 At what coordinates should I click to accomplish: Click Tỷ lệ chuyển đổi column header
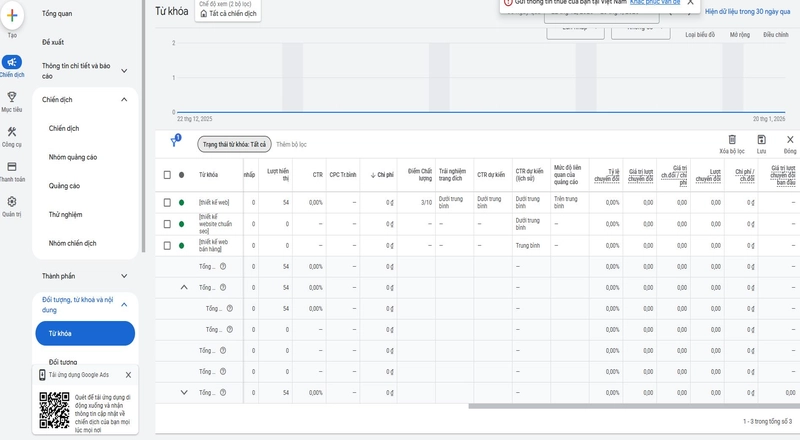point(607,175)
